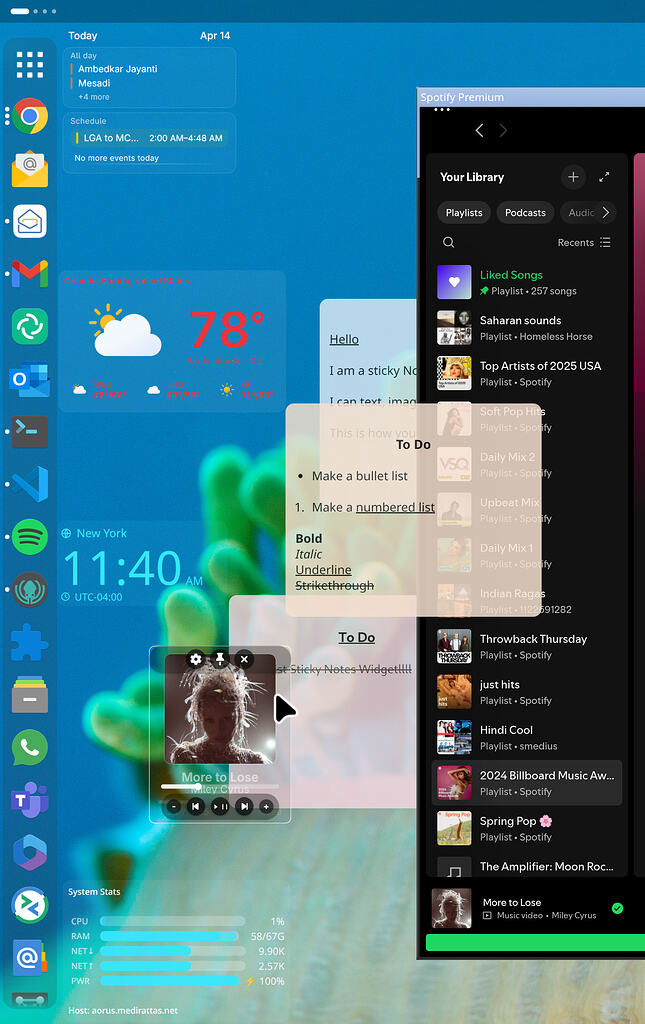The width and height of the screenshot is (645, 1024).
Task: Open Top Artists of 2025 USA playlist
Action: 527,374
